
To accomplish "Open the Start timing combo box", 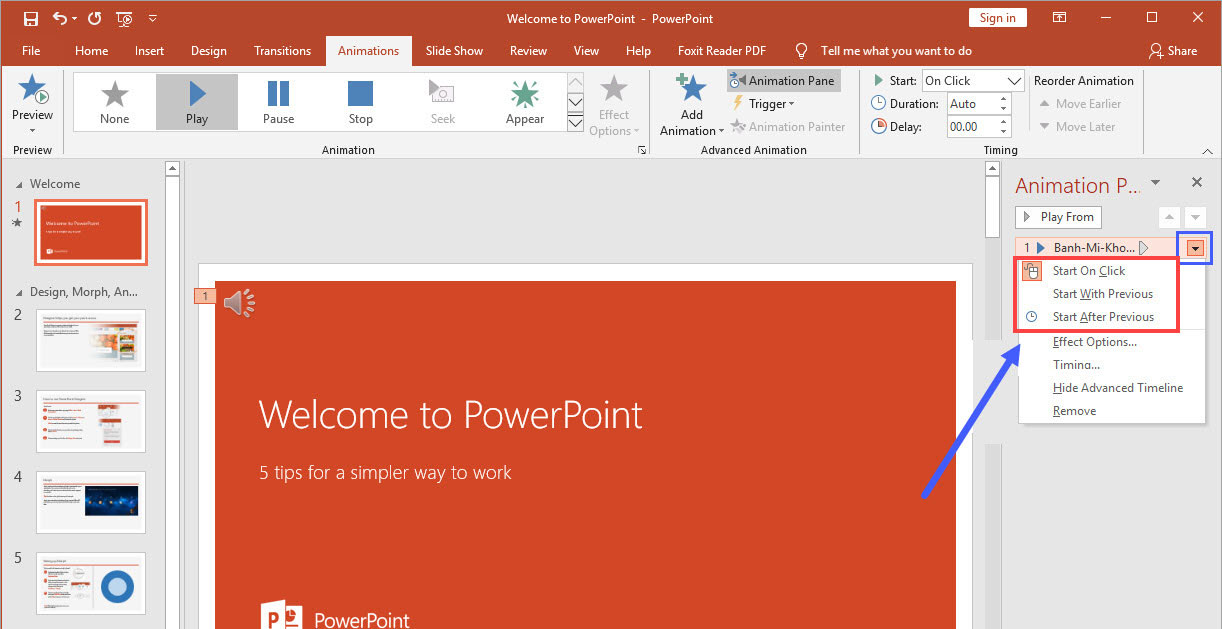I will point(973,81).
